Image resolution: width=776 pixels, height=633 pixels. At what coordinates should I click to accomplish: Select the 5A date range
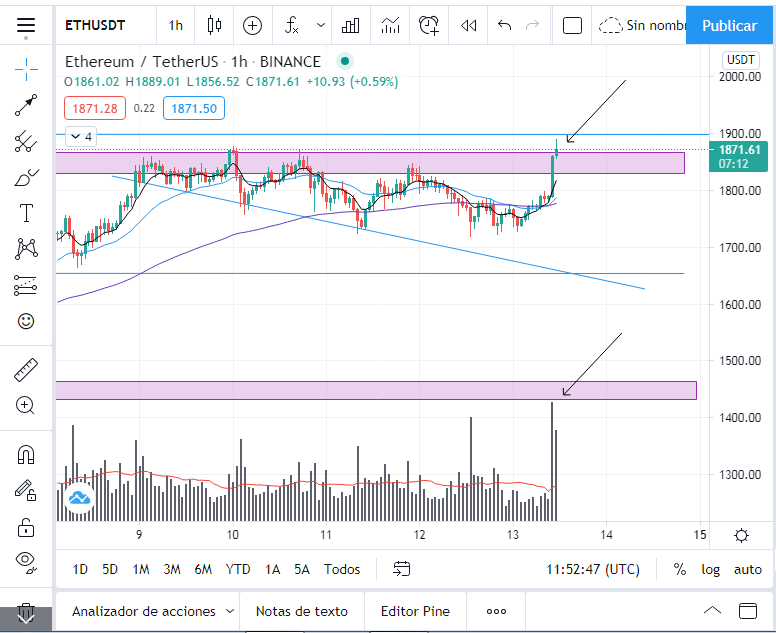(x=302, y=569)
